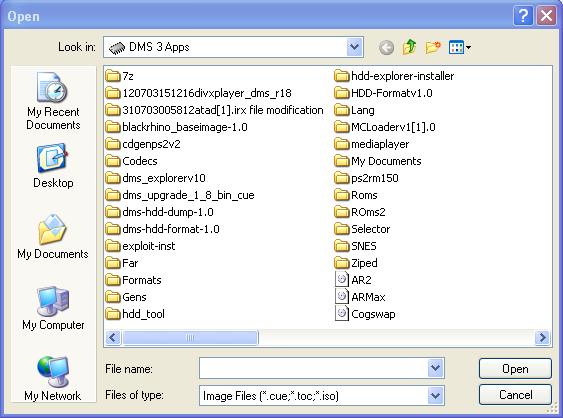Screen dimensions: 563x418
Task: Open My Computer from places bar
Action: tap(53, 308)
